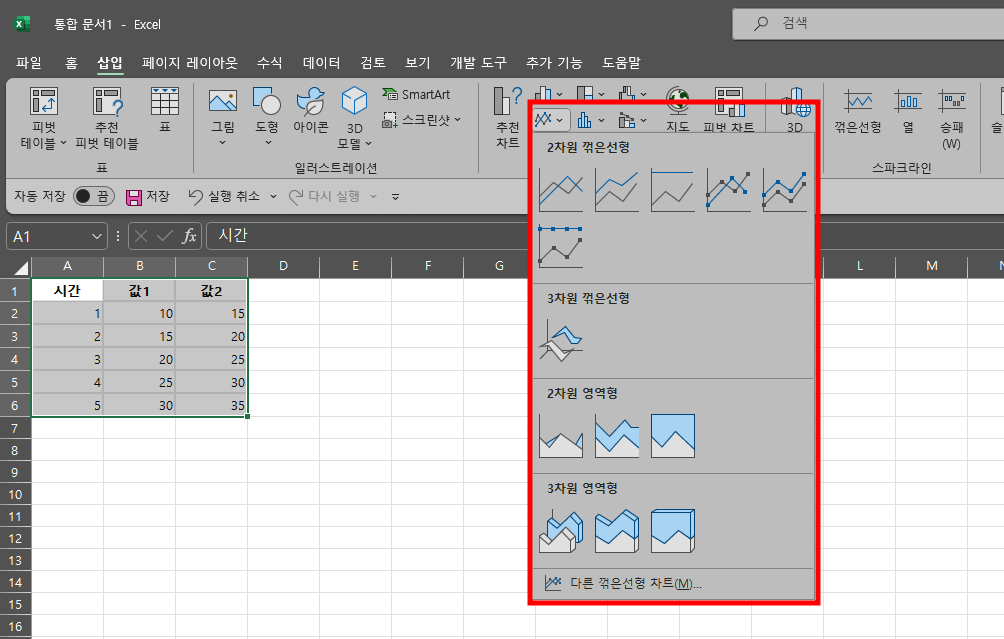1004x639 pixels.
Task: Click cell B1 containing 값1
Action: tap(140, 291)
